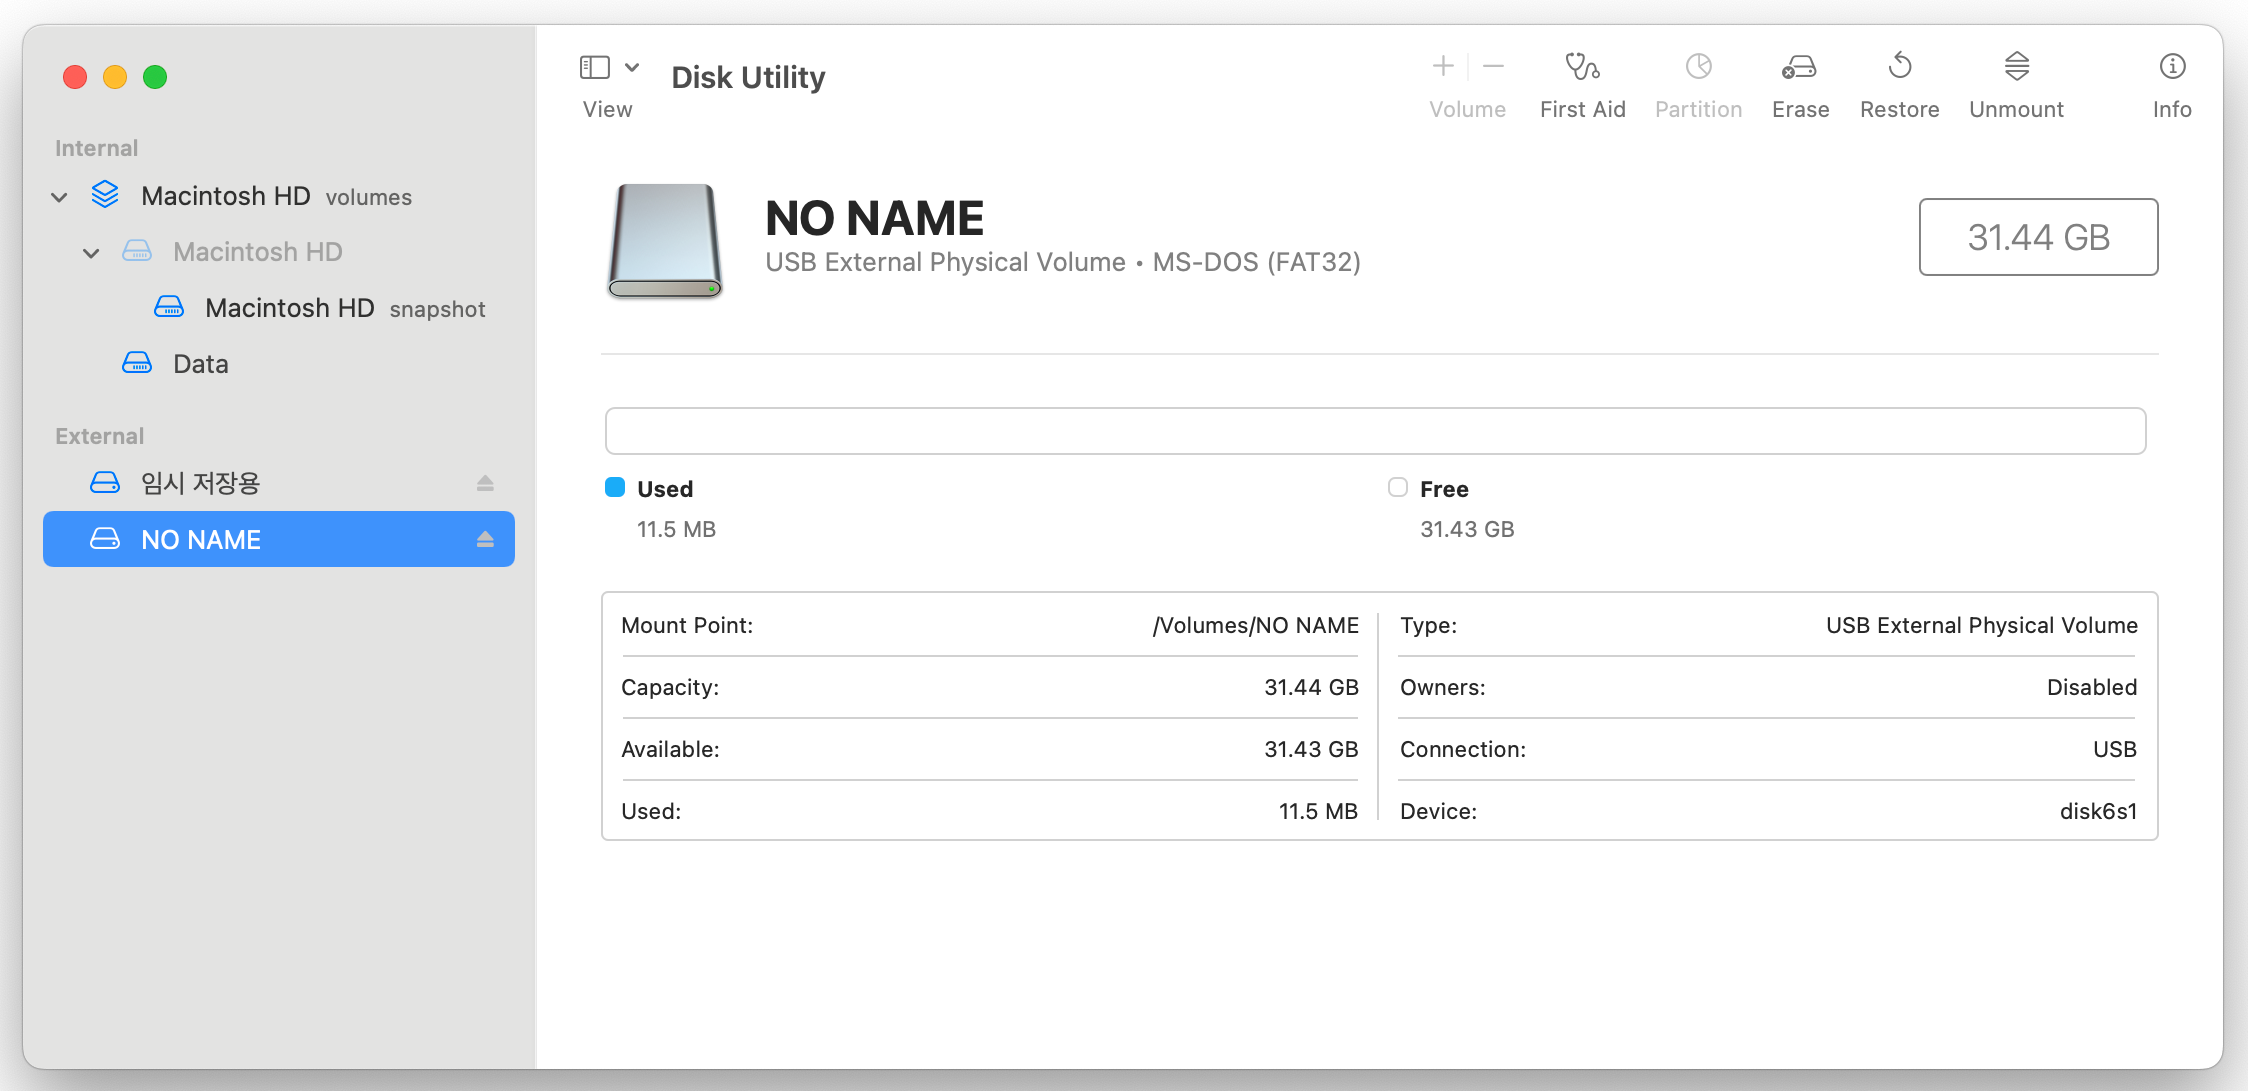Click the remove volume minus icon
This screenshot has height=1091, width=2248.
coord(1494,67)
